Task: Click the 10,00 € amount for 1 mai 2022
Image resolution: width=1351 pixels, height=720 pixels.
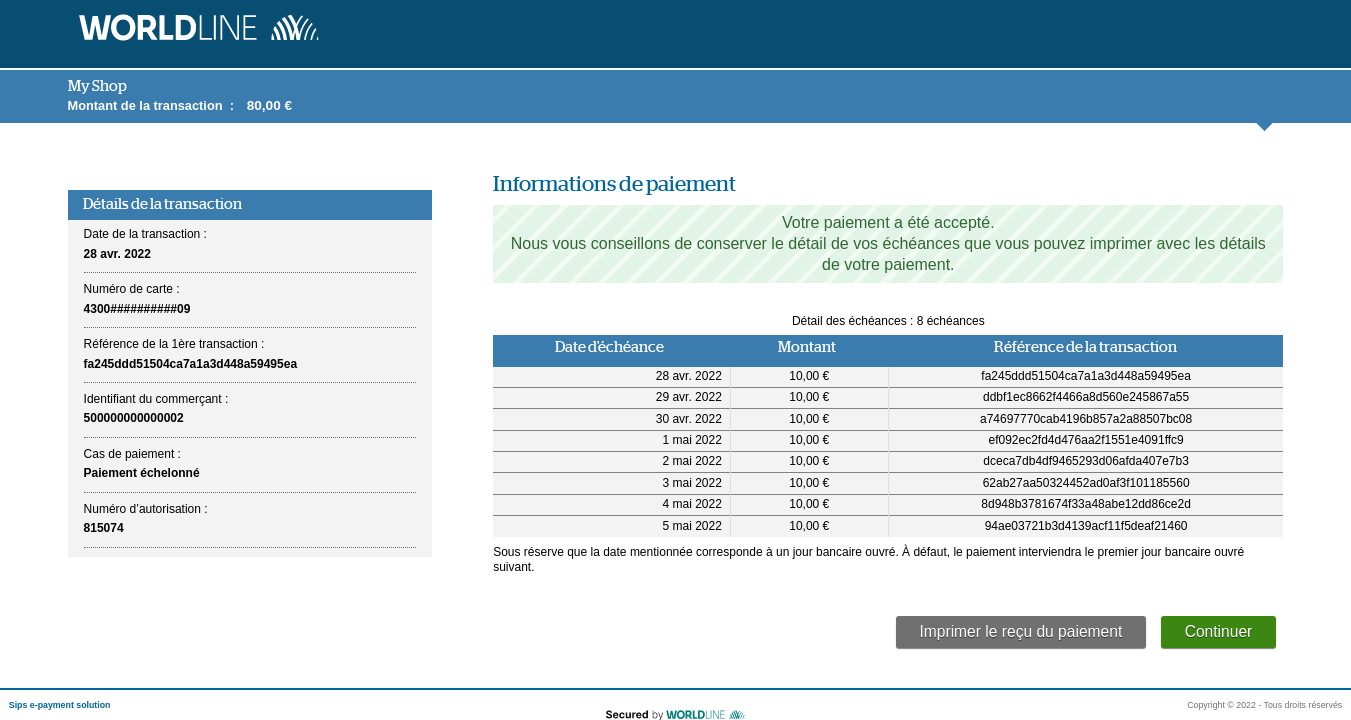Action: pyautogui.click(x=809, y=440)
